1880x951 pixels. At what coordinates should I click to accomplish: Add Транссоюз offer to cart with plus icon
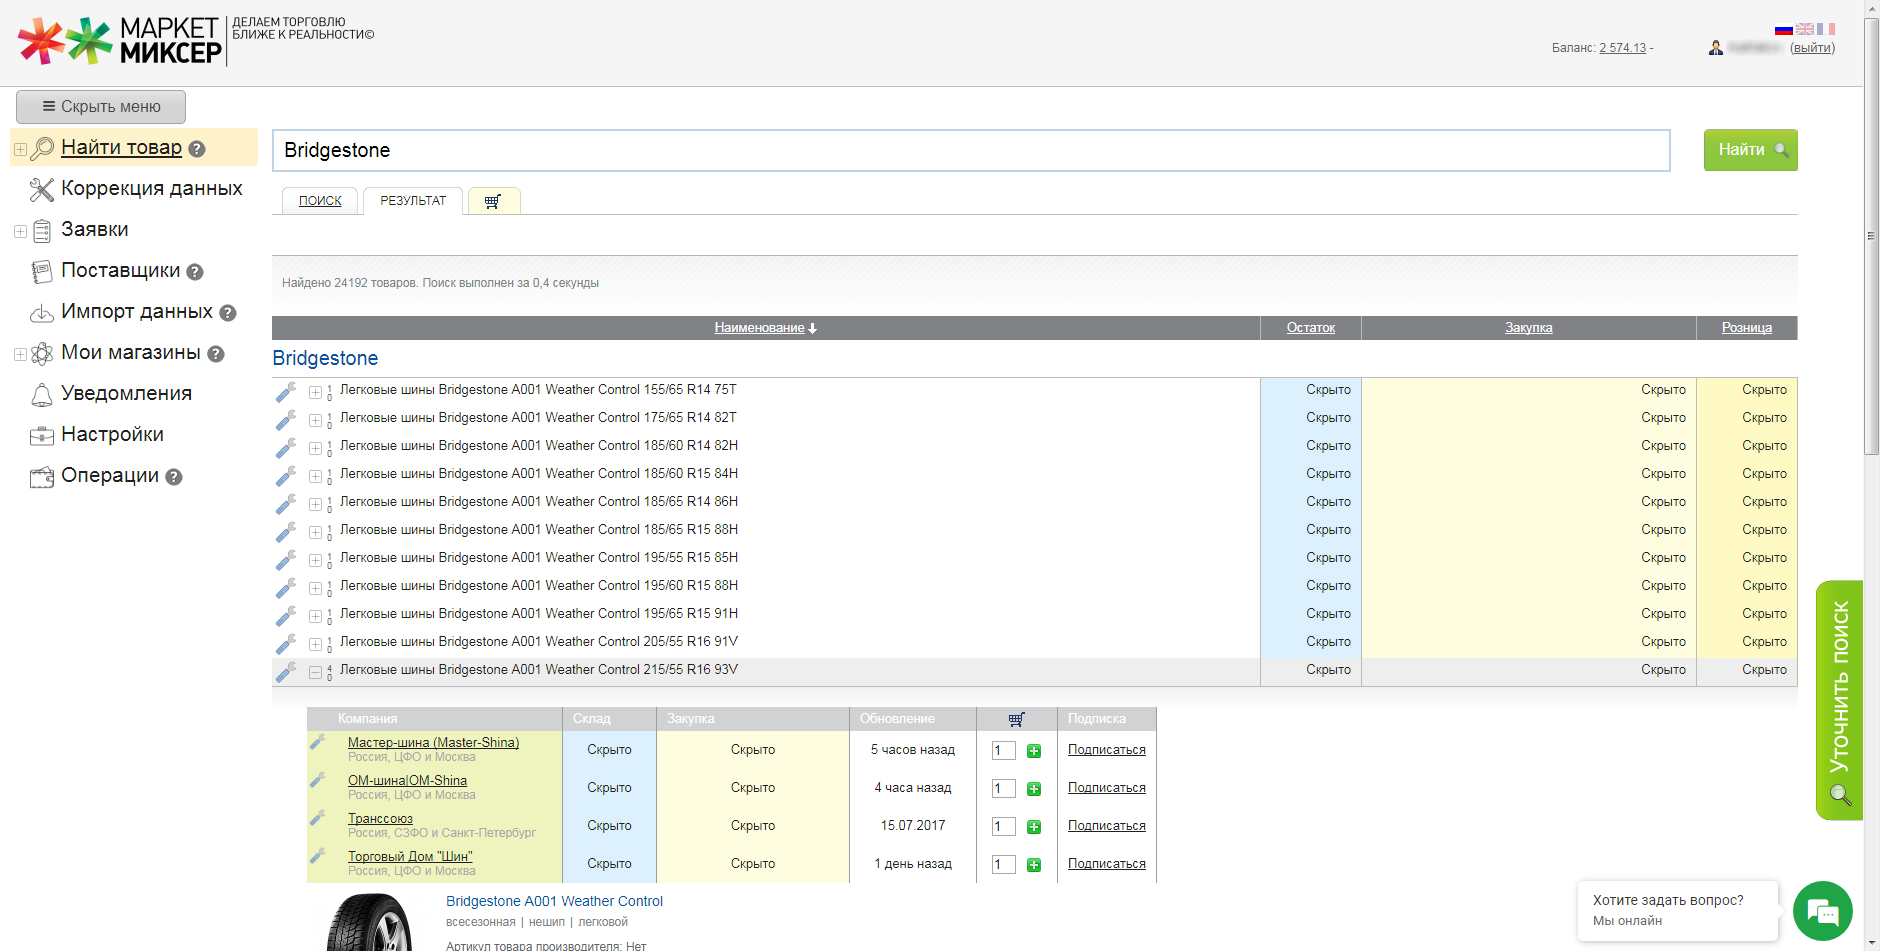click(x=1034, y=827)
